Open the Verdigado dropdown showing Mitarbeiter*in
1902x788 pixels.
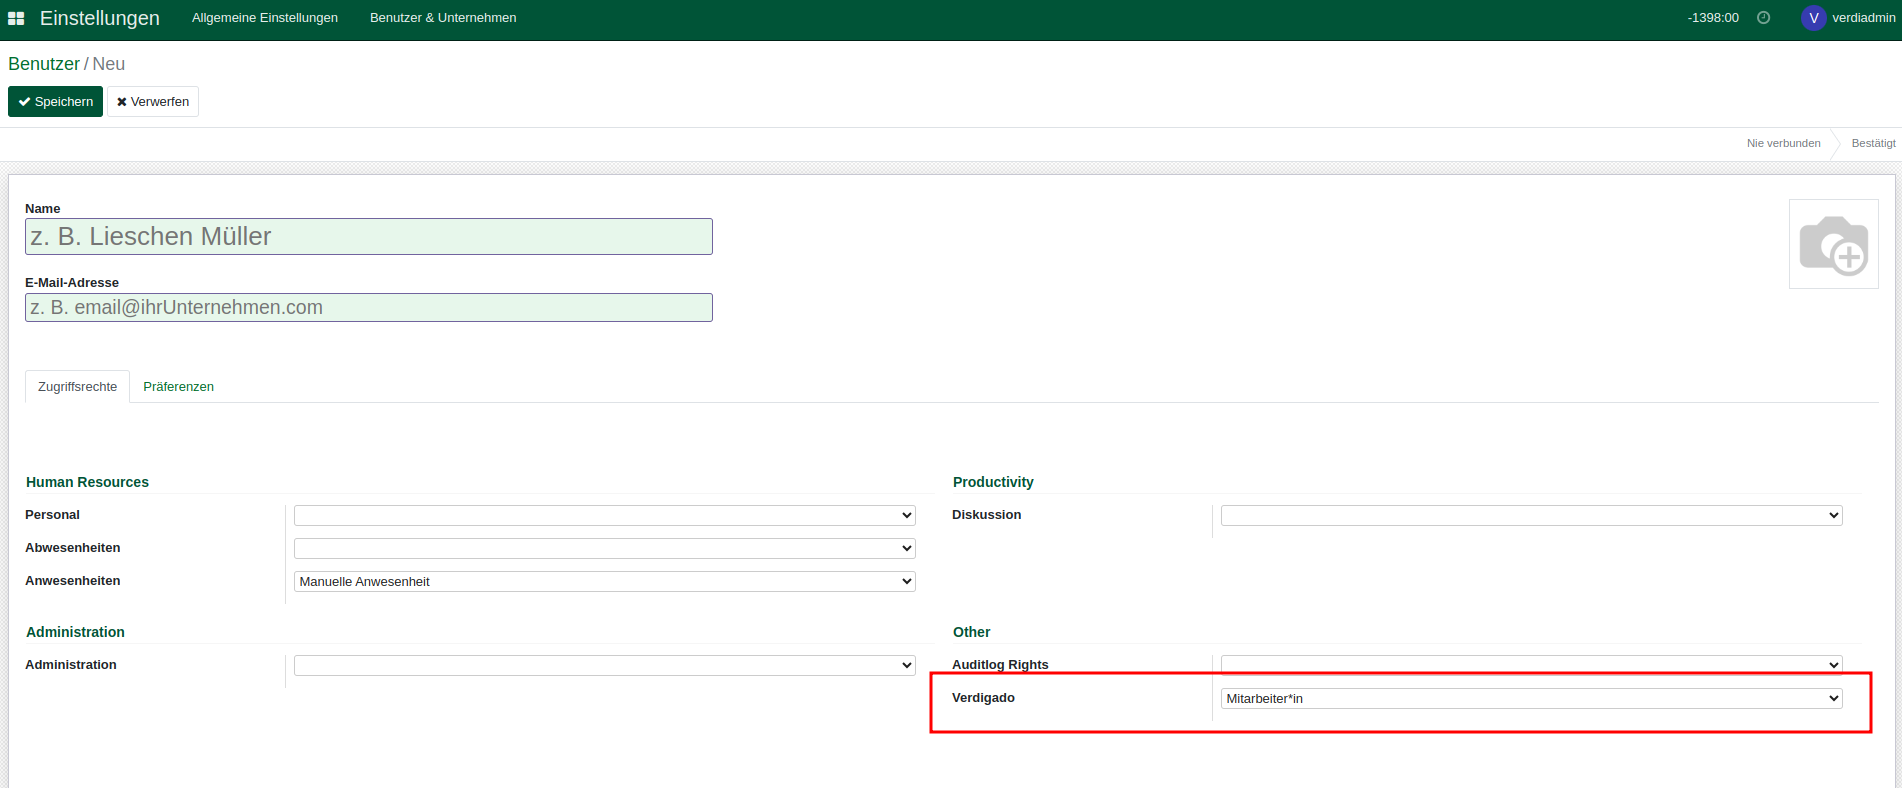click(1531, 698)
